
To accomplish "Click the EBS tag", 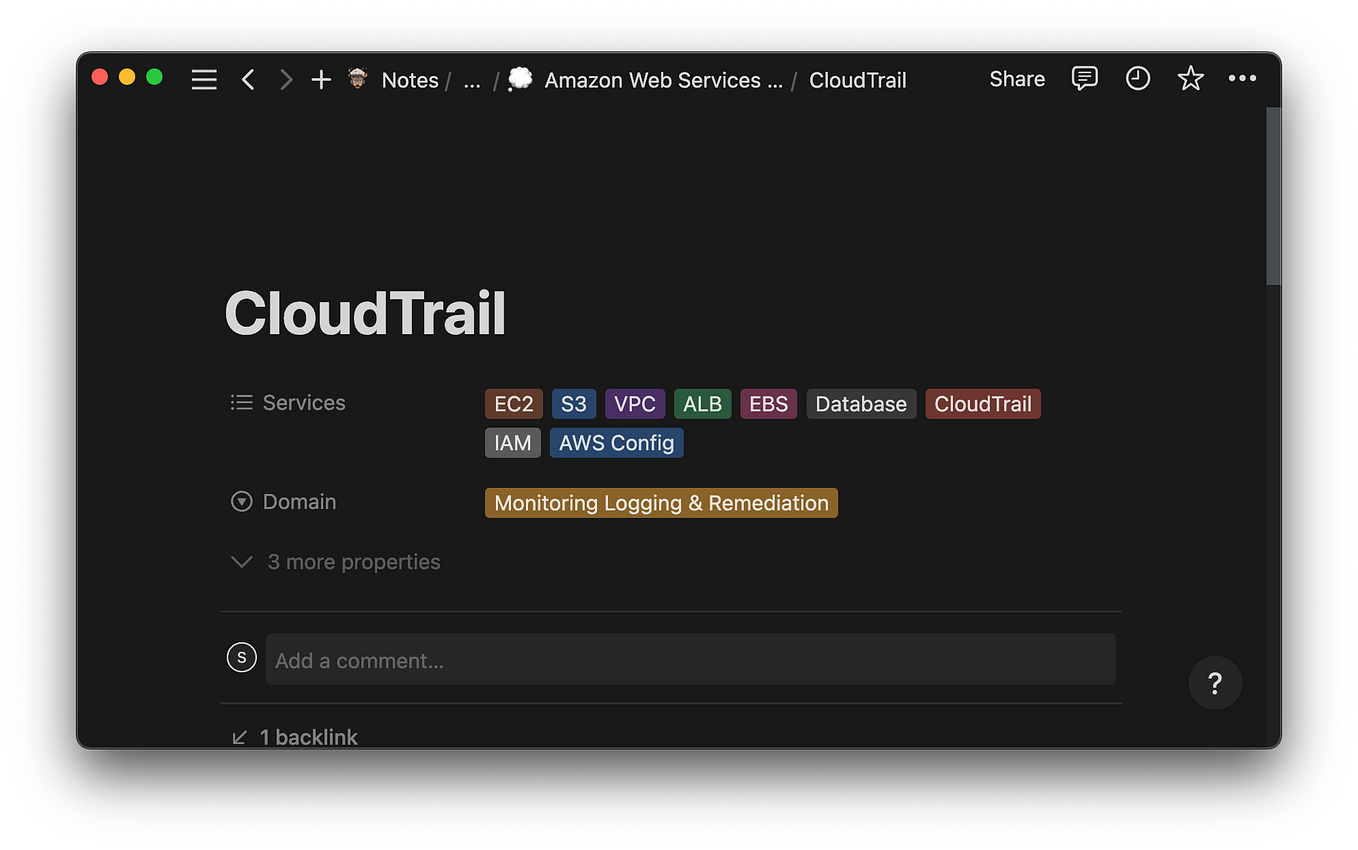I will [769, 404].
